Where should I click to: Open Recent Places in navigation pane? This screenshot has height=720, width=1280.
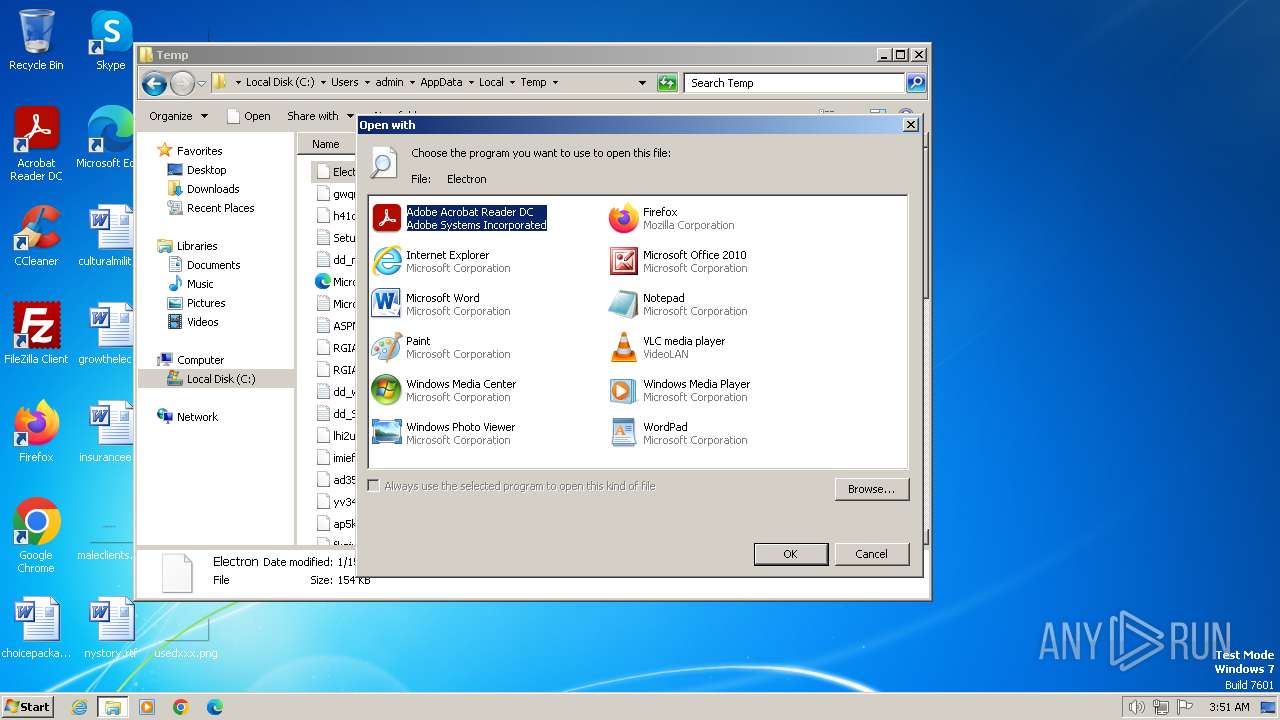tap(220, 208)
